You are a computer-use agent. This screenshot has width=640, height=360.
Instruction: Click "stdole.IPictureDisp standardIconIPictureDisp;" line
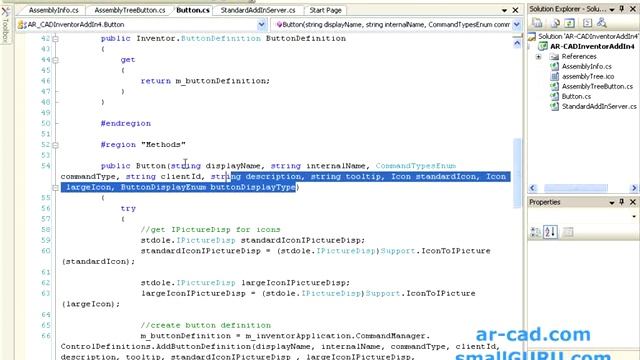point(253,240)
